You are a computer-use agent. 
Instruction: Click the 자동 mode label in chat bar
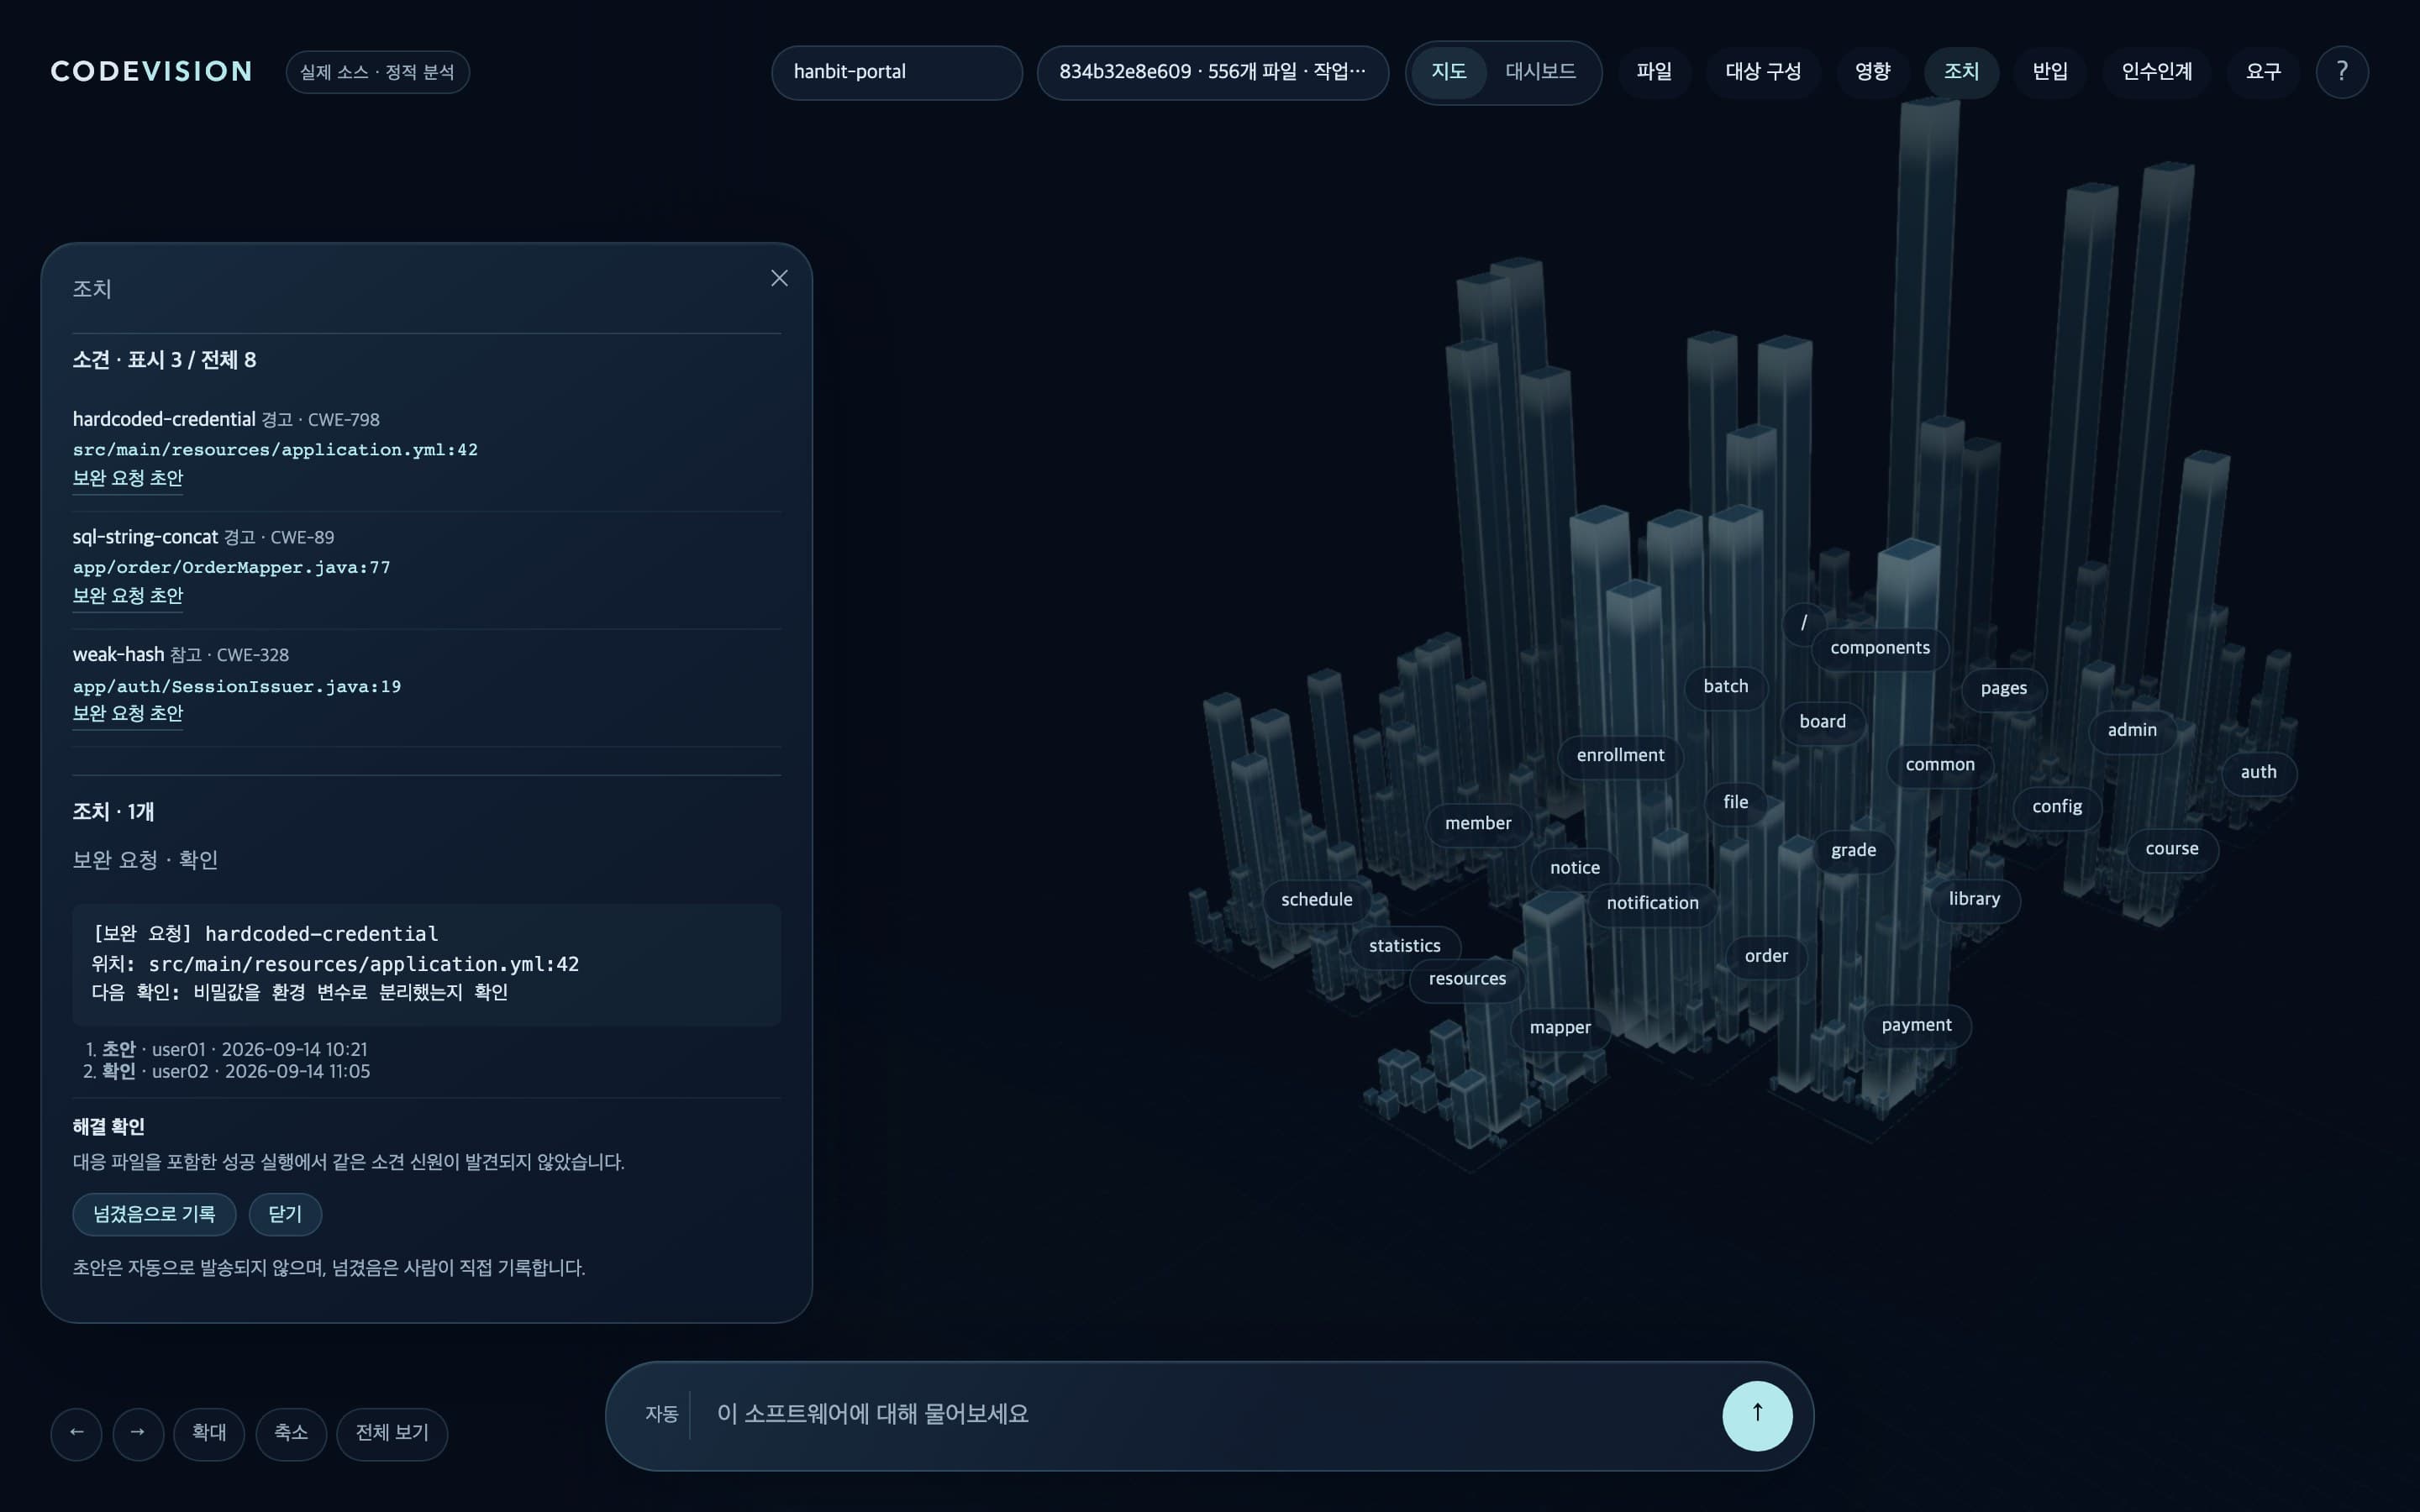[661, 1415]
